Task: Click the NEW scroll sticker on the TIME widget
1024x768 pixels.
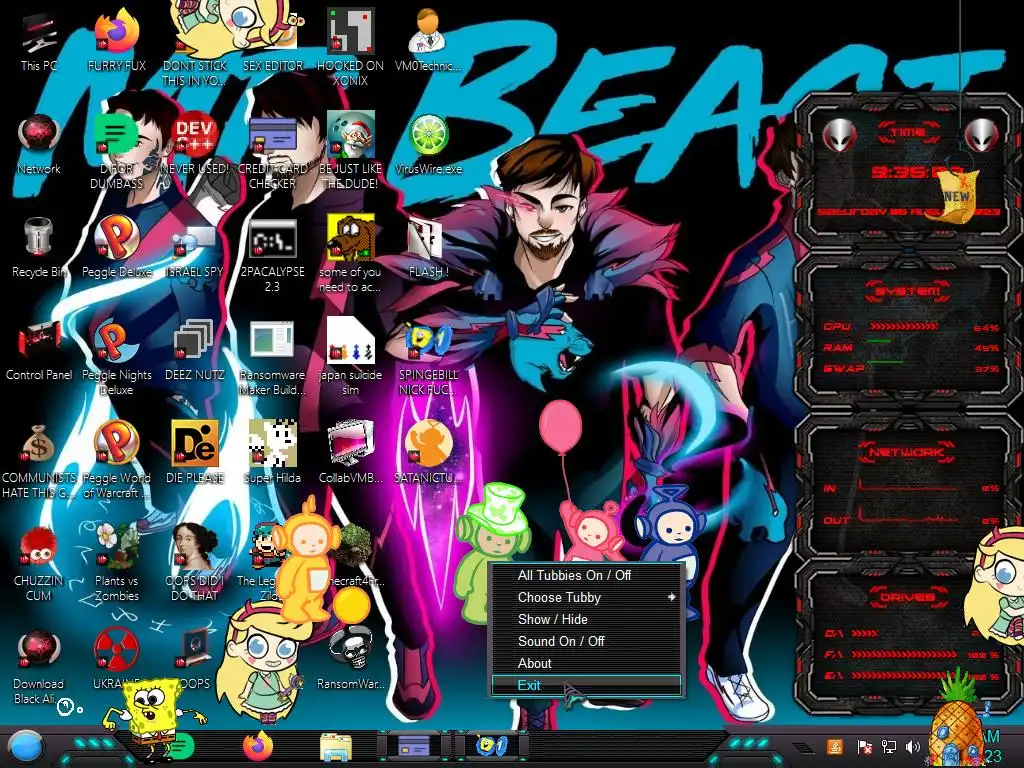Action: [957, 197]
